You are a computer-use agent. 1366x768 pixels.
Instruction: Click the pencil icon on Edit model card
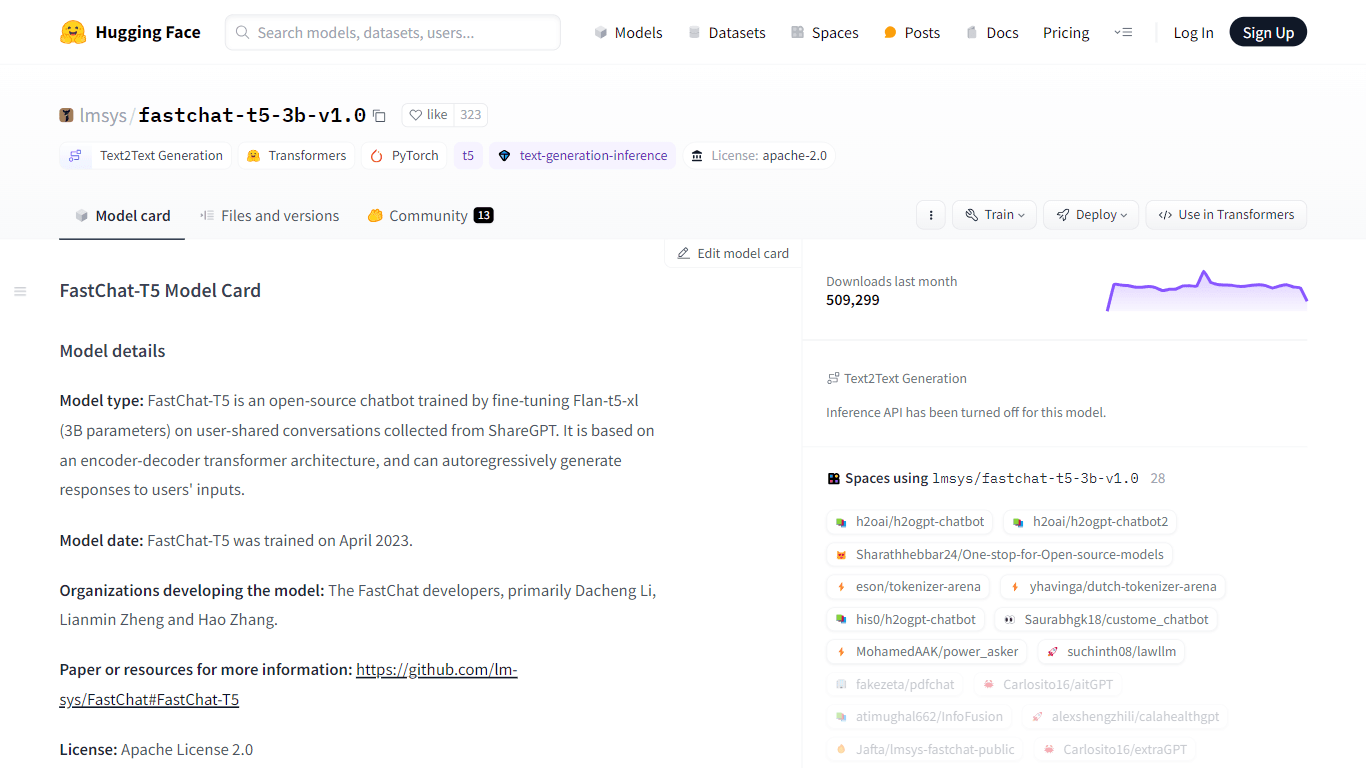tap(684, 253)
